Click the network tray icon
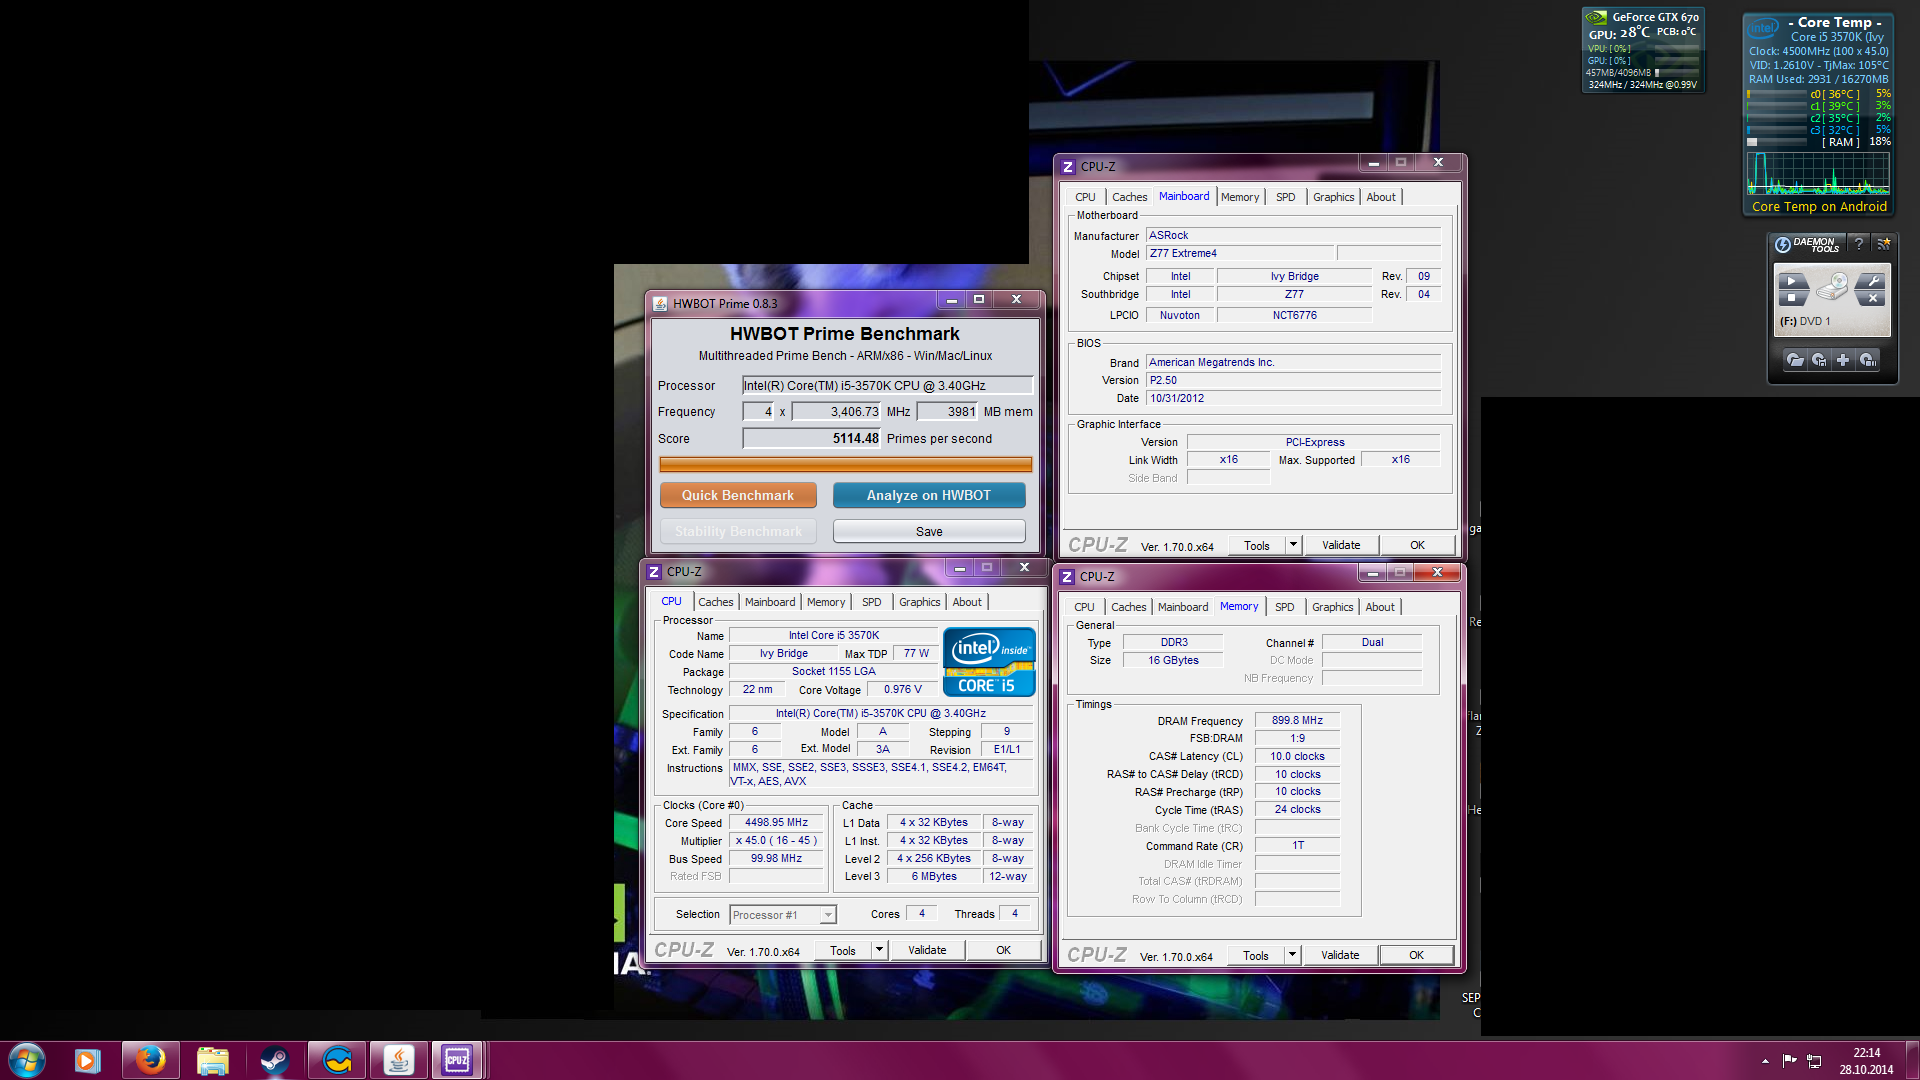 click(x=1814, y=1061)
